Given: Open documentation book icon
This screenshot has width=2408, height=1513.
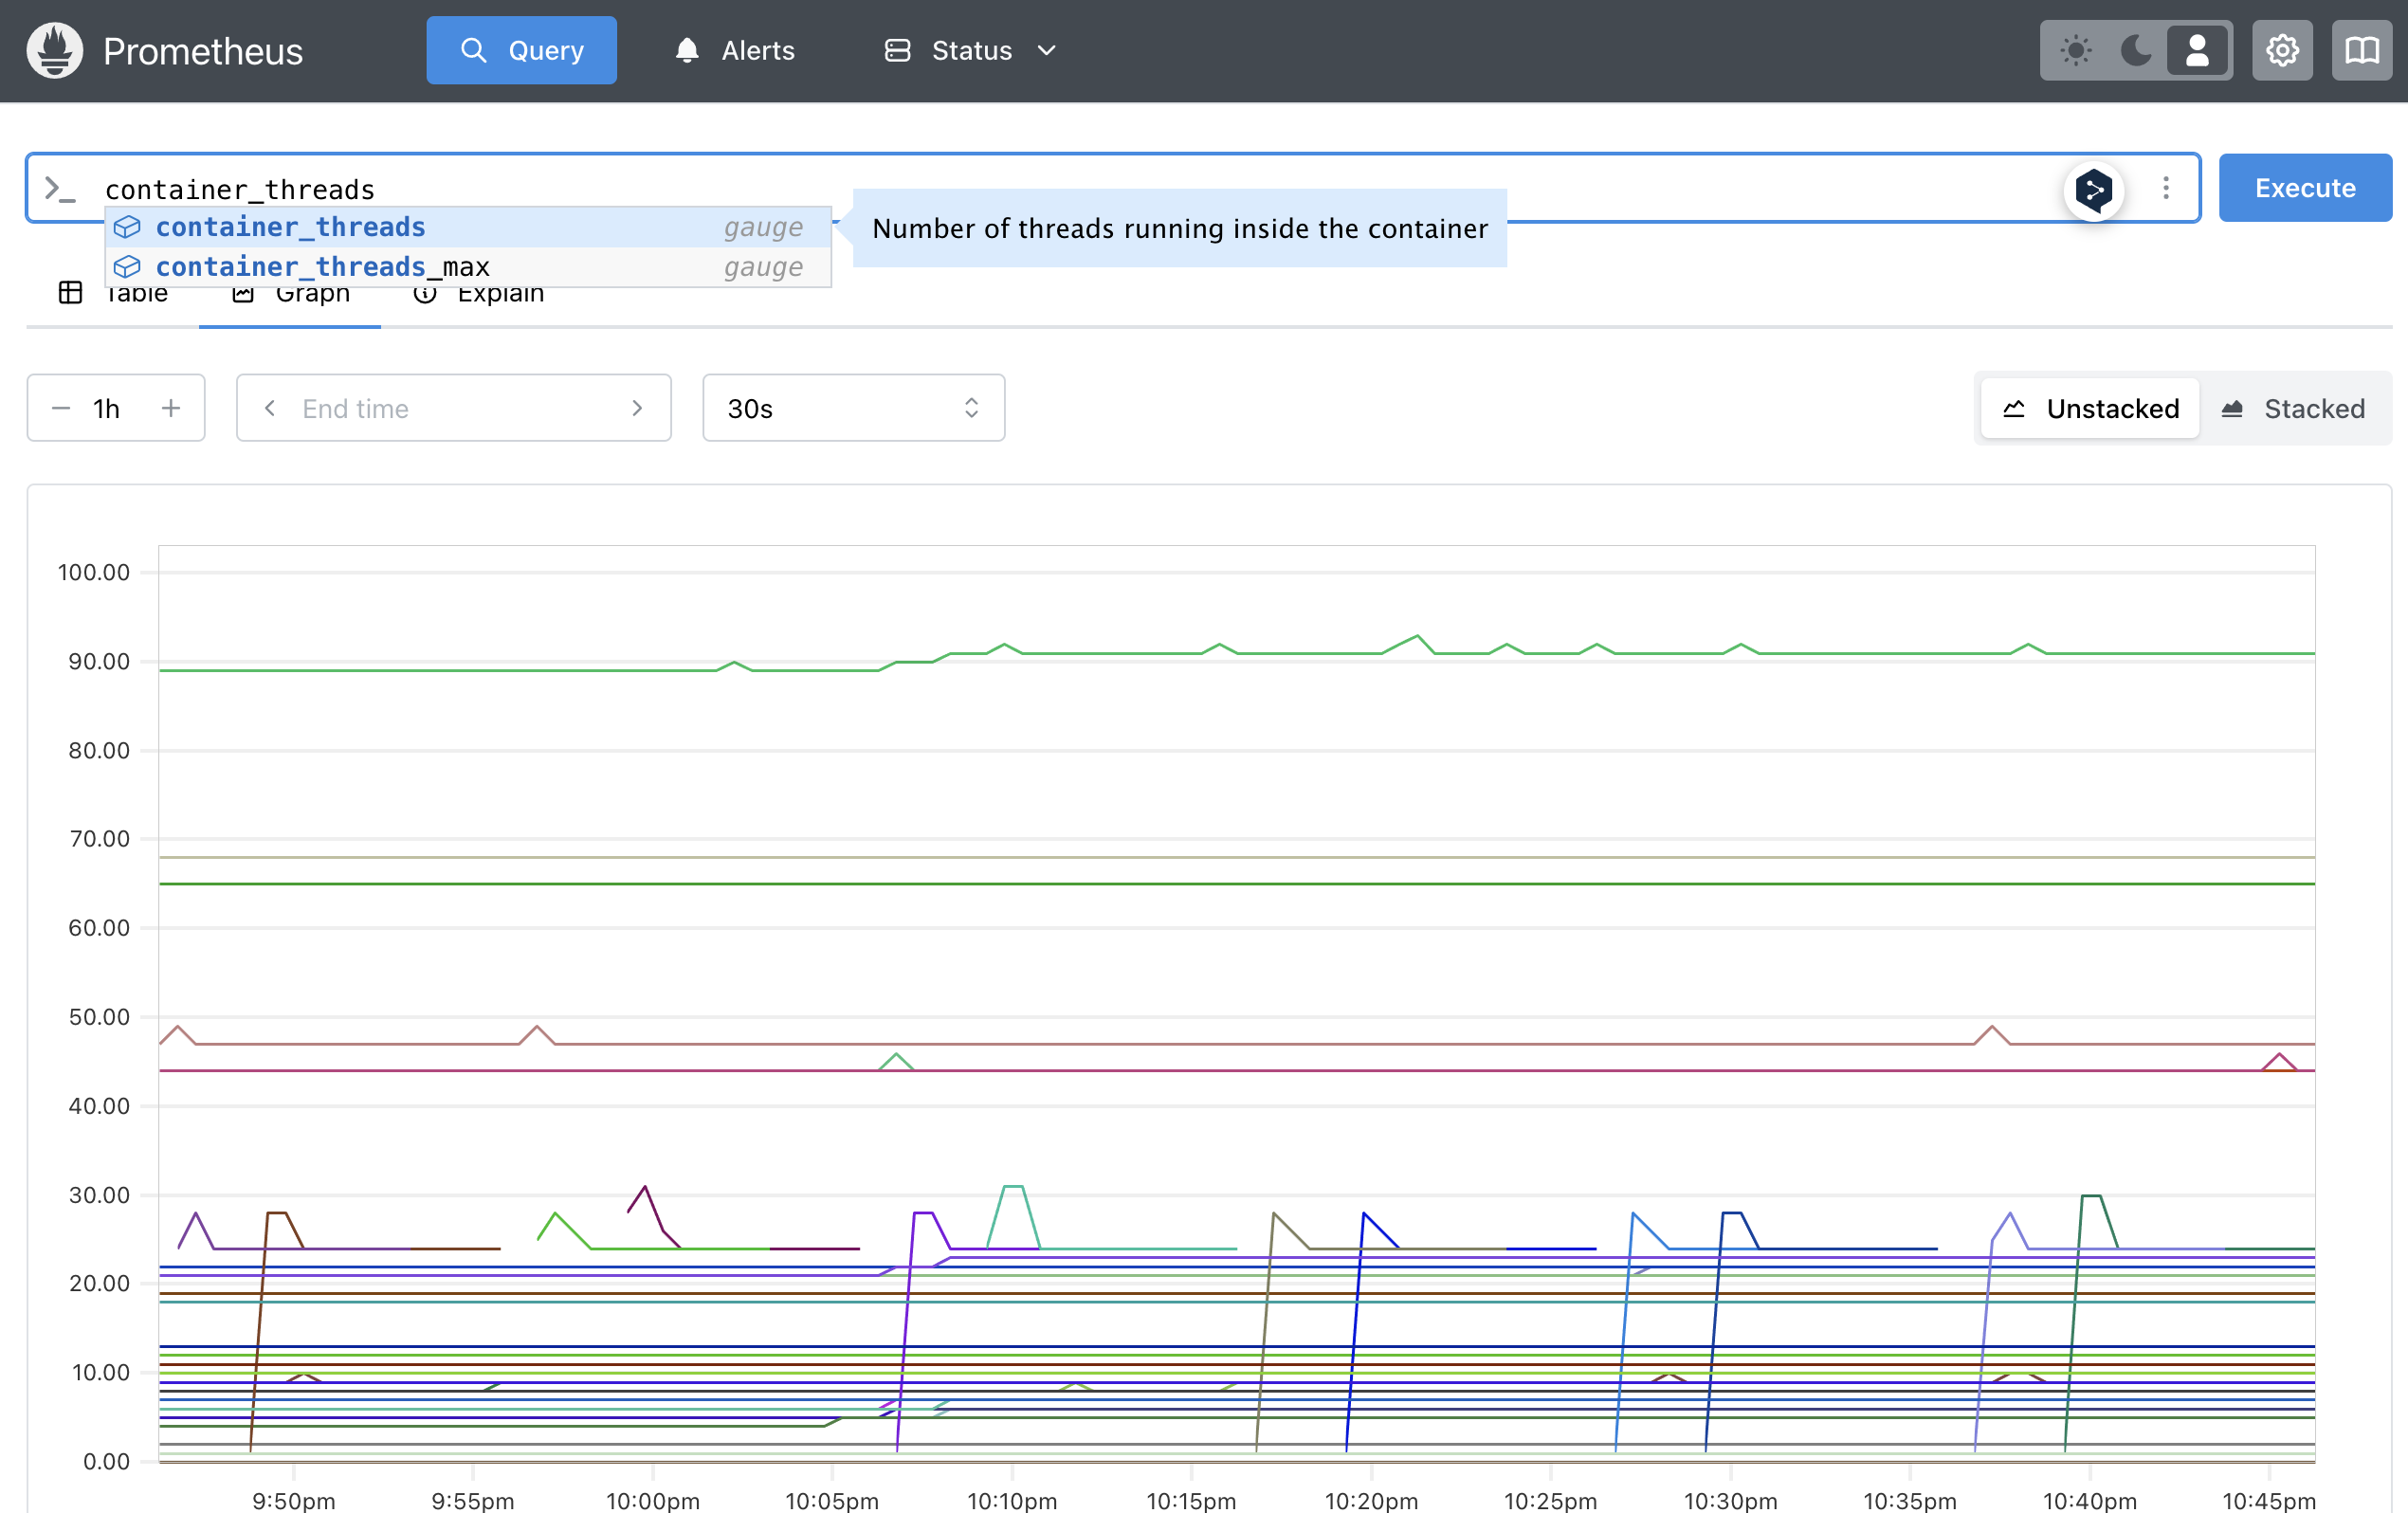Looking at the screenshot, I should pos(2362,50).
